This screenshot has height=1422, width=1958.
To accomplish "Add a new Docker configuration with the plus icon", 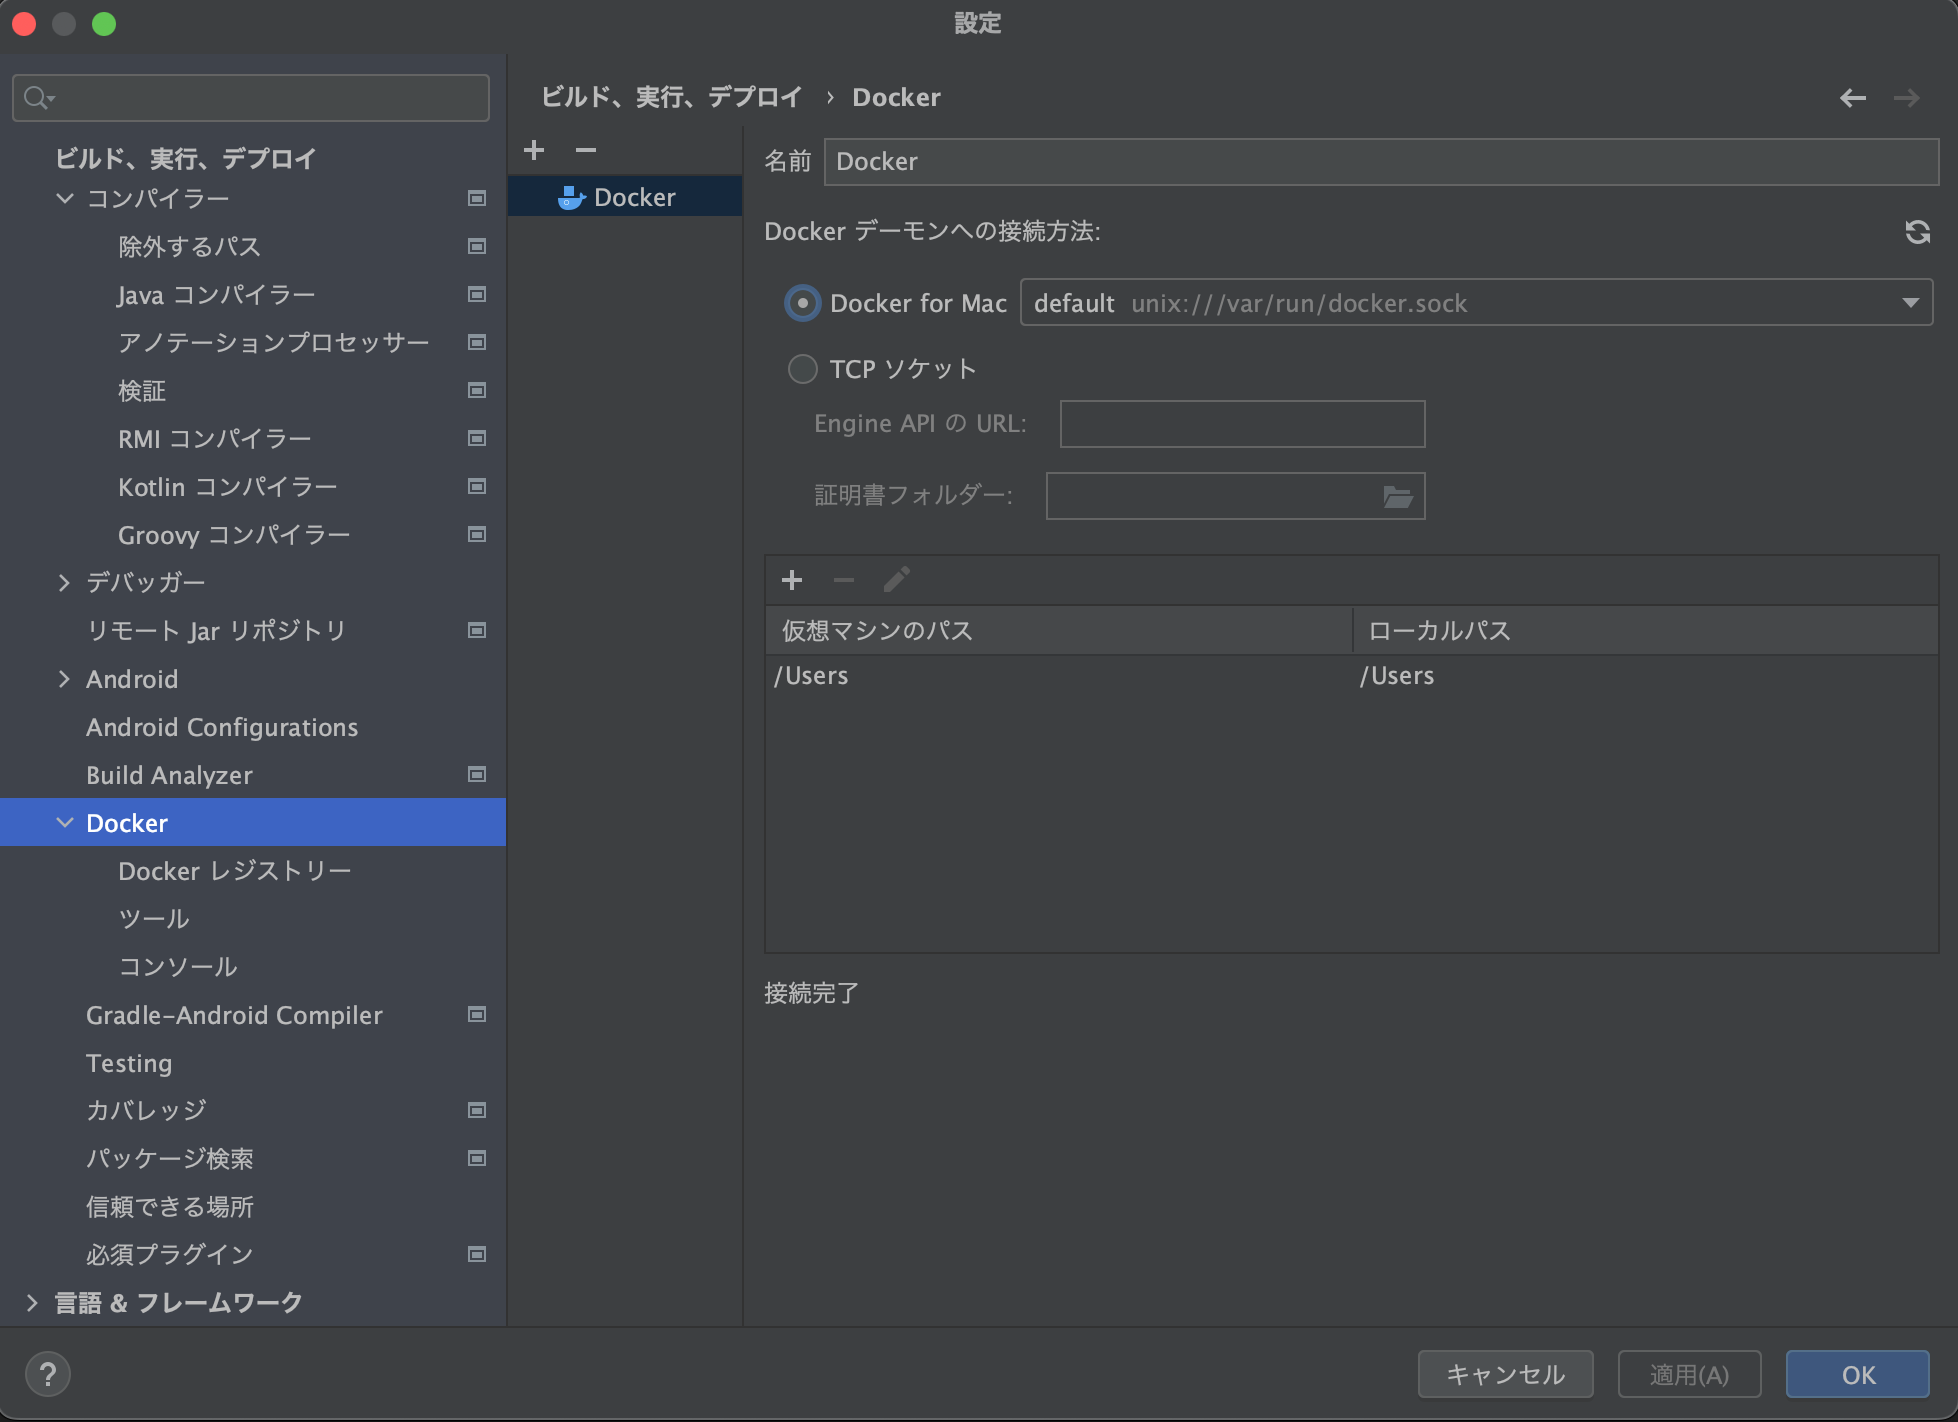I will point(535,150).
